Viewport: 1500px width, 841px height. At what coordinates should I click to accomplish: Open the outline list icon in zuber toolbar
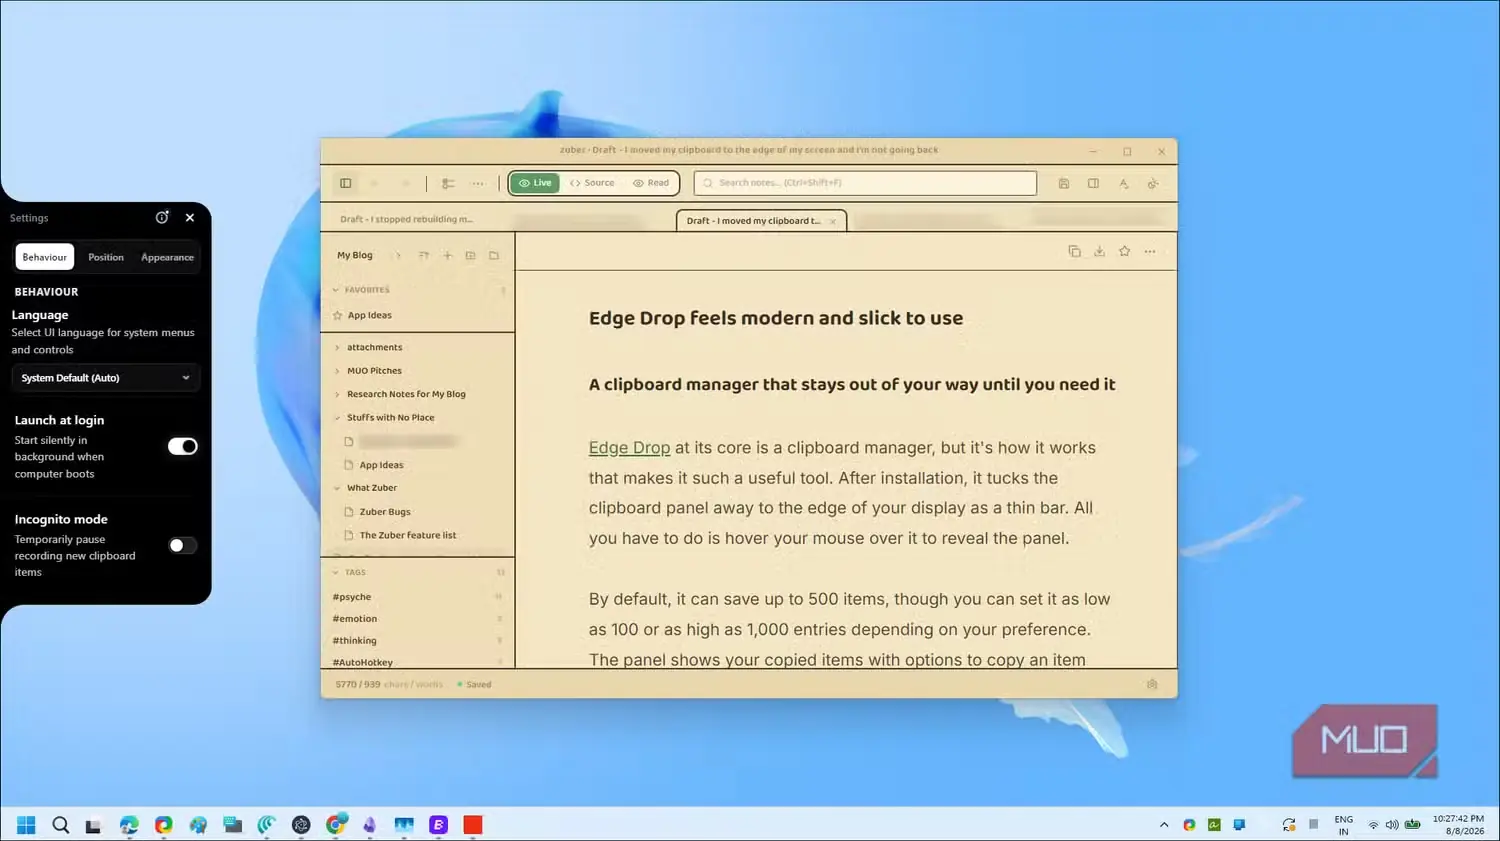pos(448,183)
